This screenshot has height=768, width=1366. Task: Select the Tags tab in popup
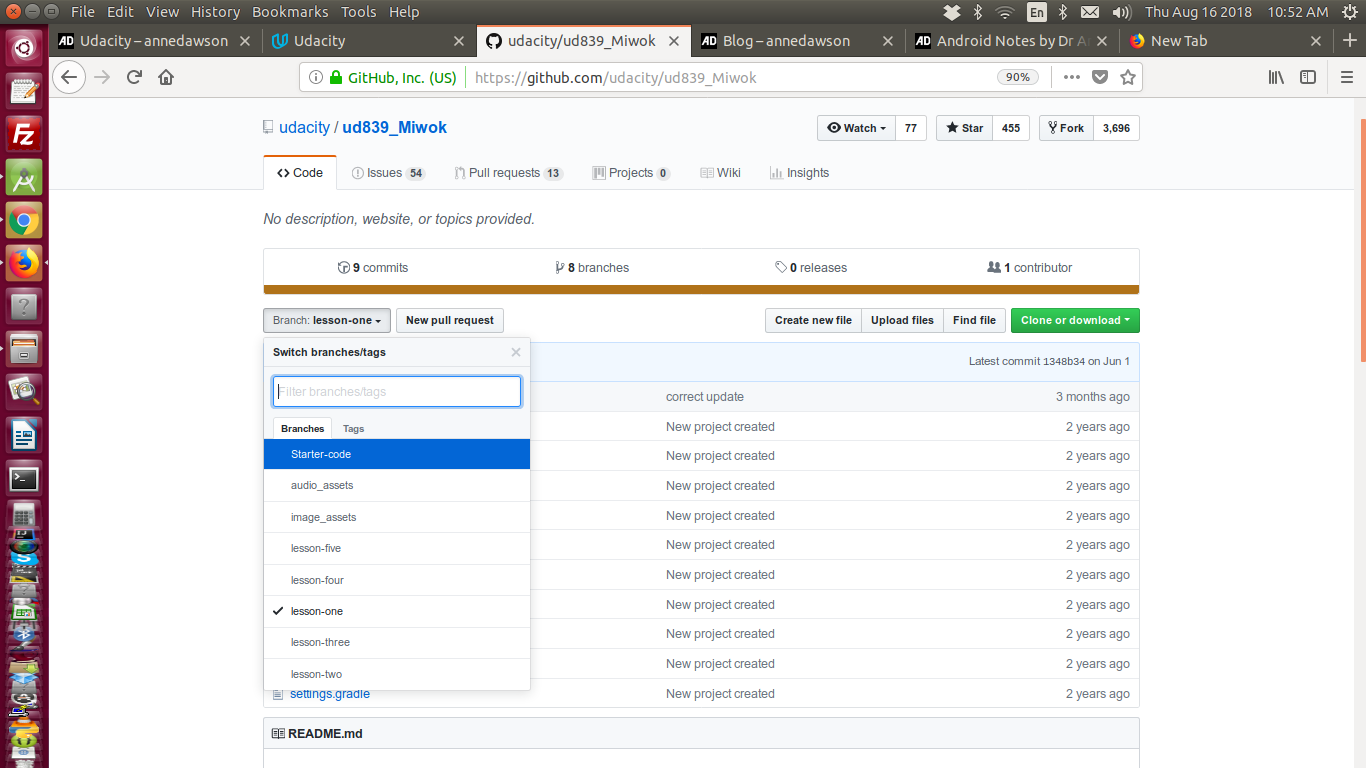(x=353, y=428)
